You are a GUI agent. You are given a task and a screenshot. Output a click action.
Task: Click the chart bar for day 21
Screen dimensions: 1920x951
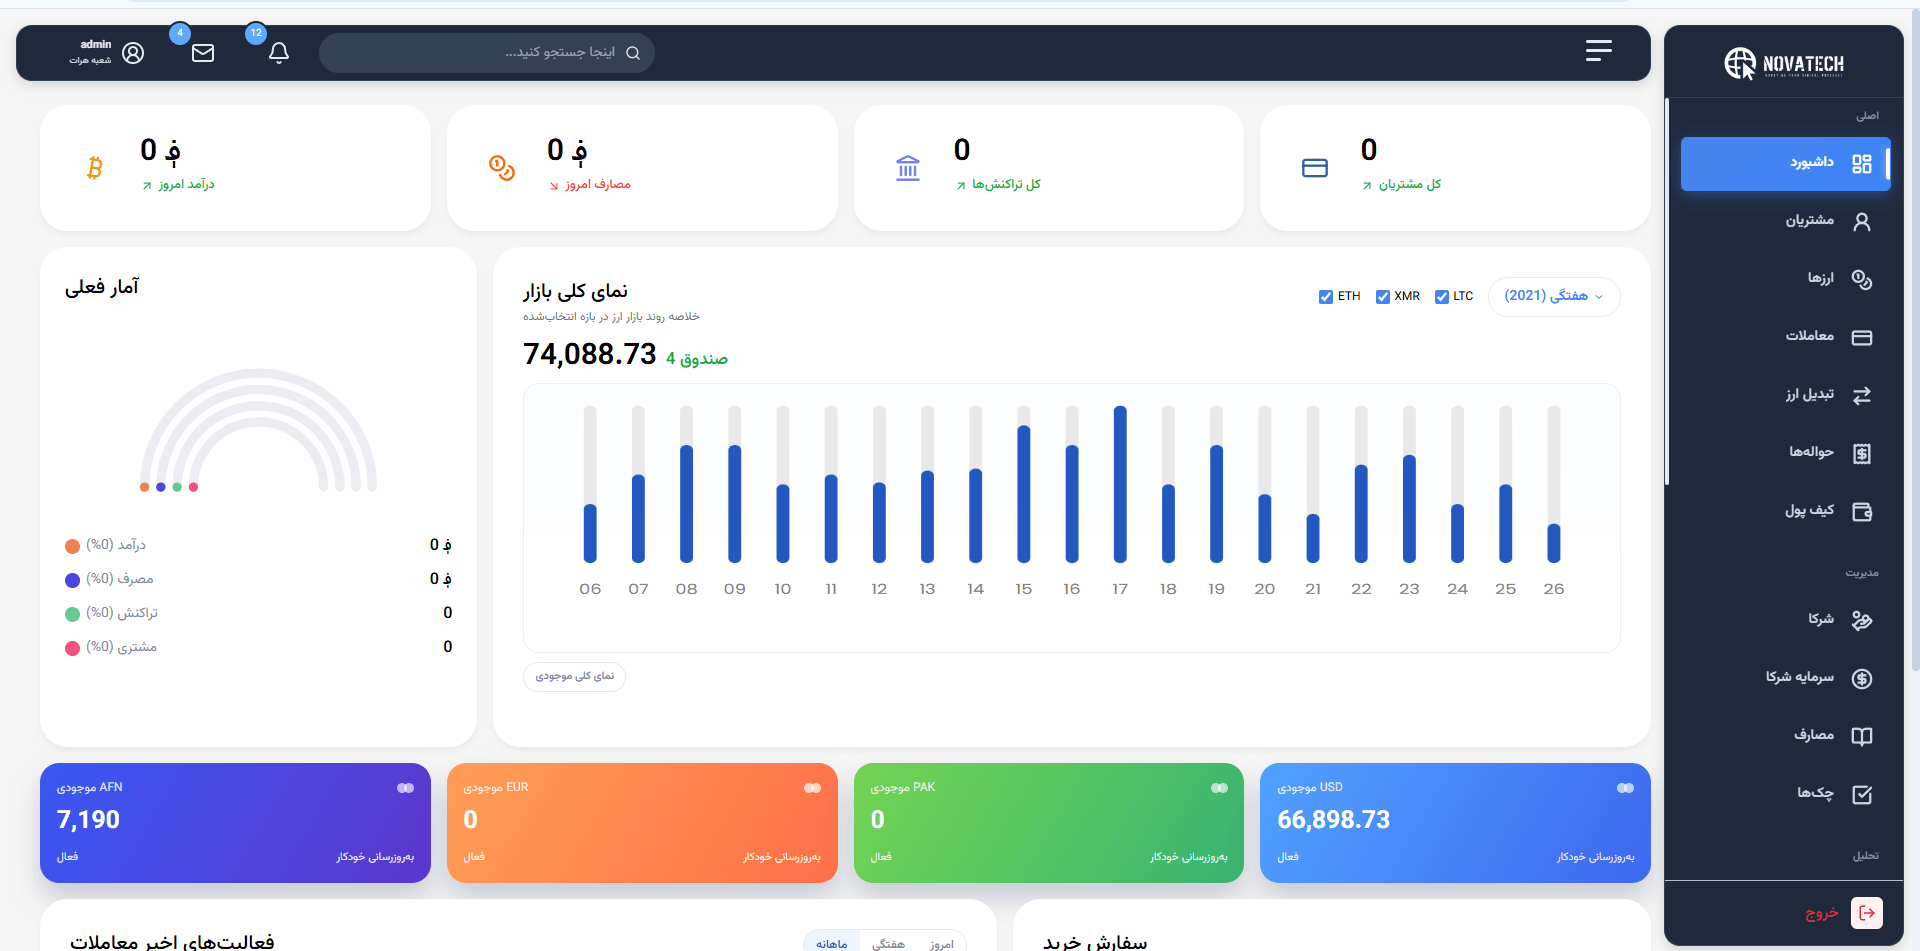pyautogui.click(x=1313, y=538)
